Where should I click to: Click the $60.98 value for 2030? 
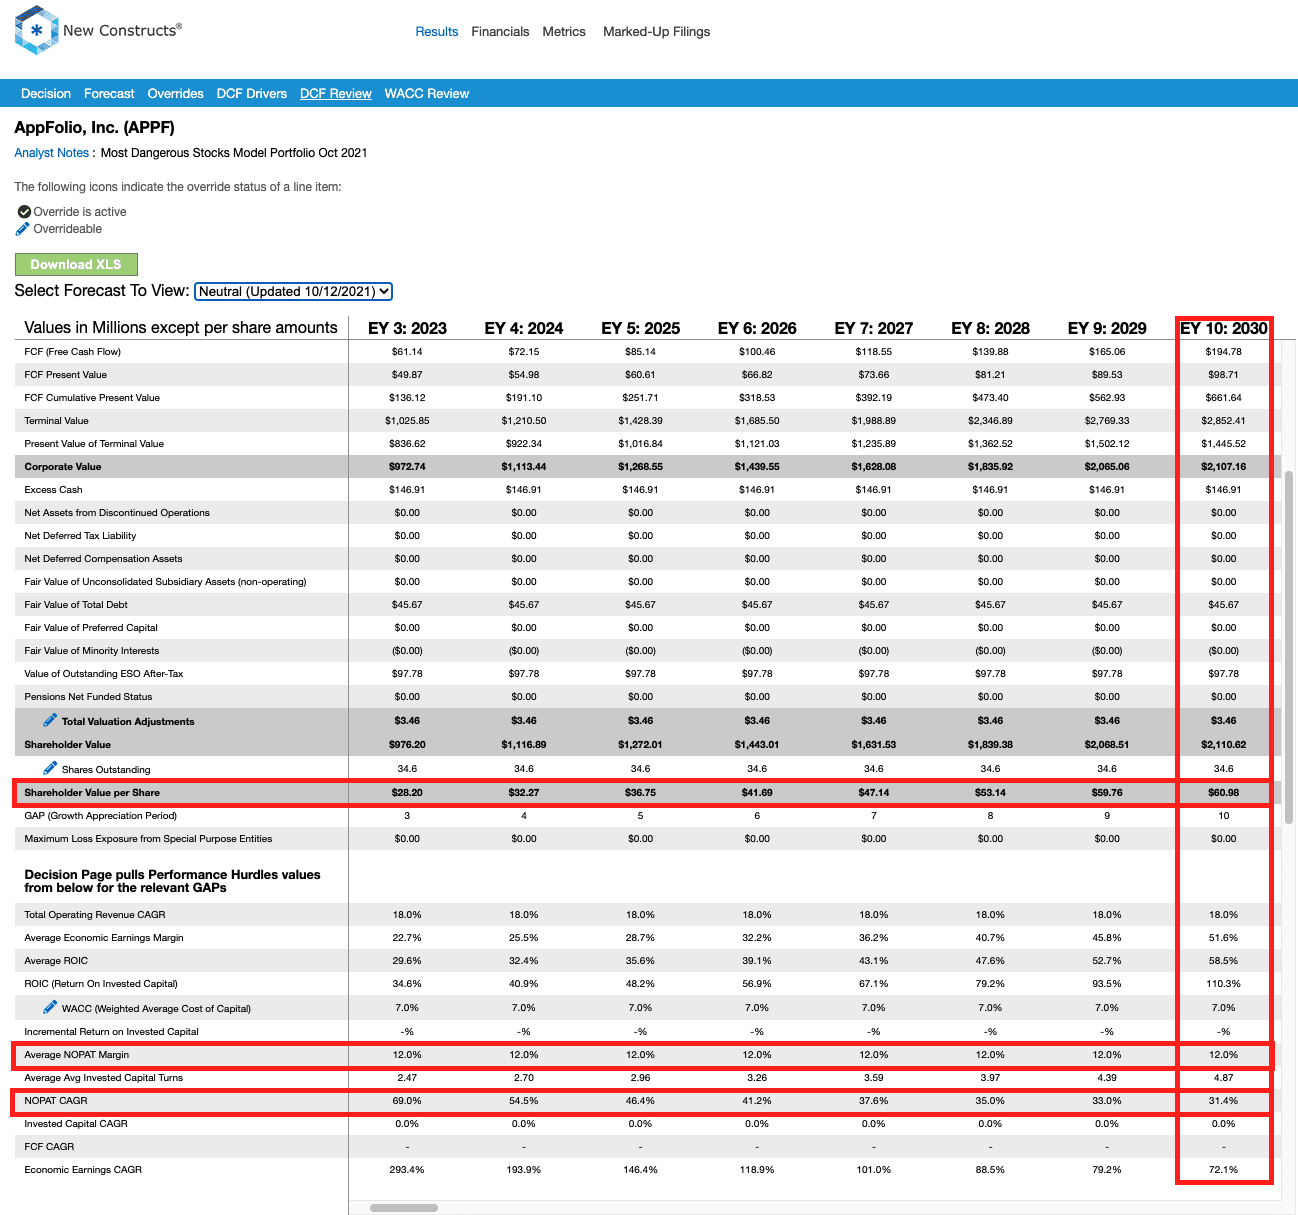(x=1224, y=793)
